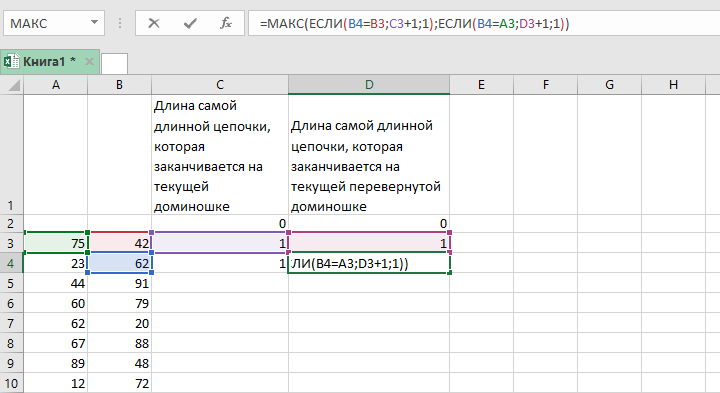
Task: Click cell B7 containing 20
Action: click(119, 323)
